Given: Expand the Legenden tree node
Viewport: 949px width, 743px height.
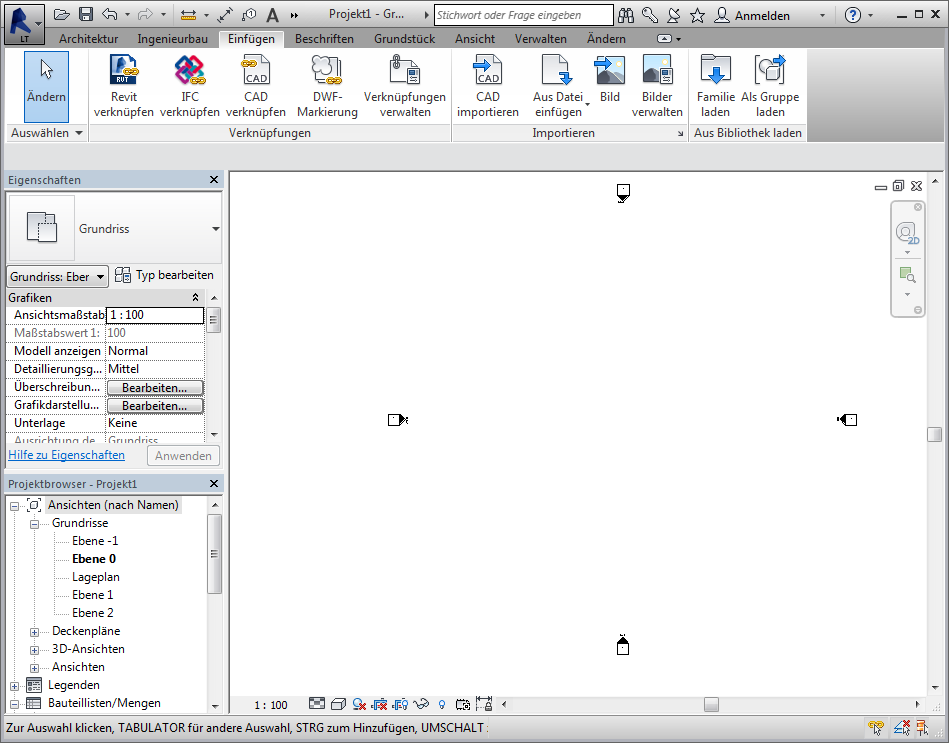Looking at the screenshot, I should pos(15,687).
